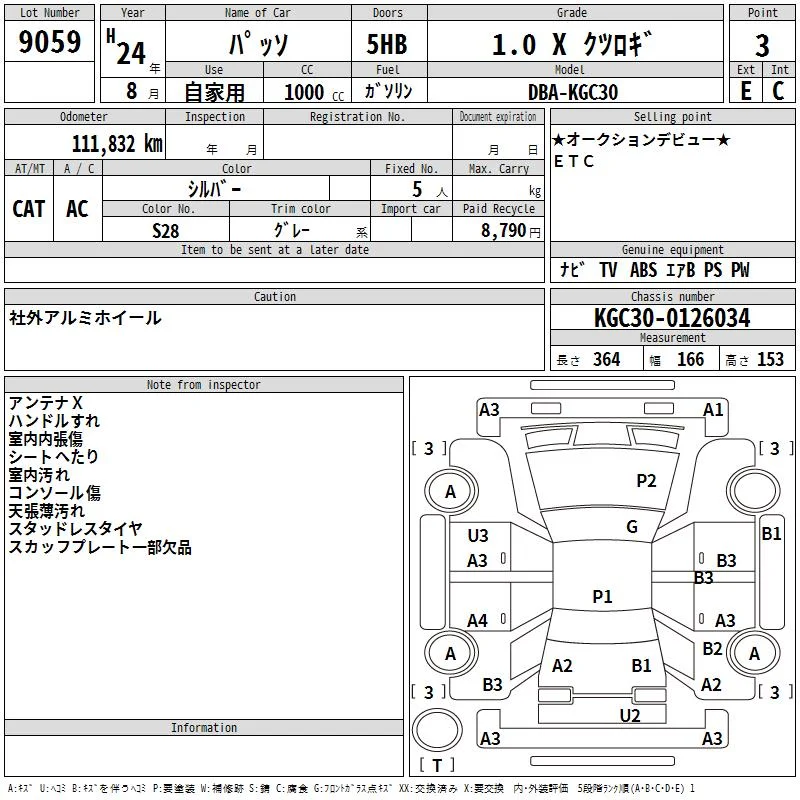The width and height of the screenshot is (800, 800).
Task: Click the color number S28
Action: [x=166, y=230]
